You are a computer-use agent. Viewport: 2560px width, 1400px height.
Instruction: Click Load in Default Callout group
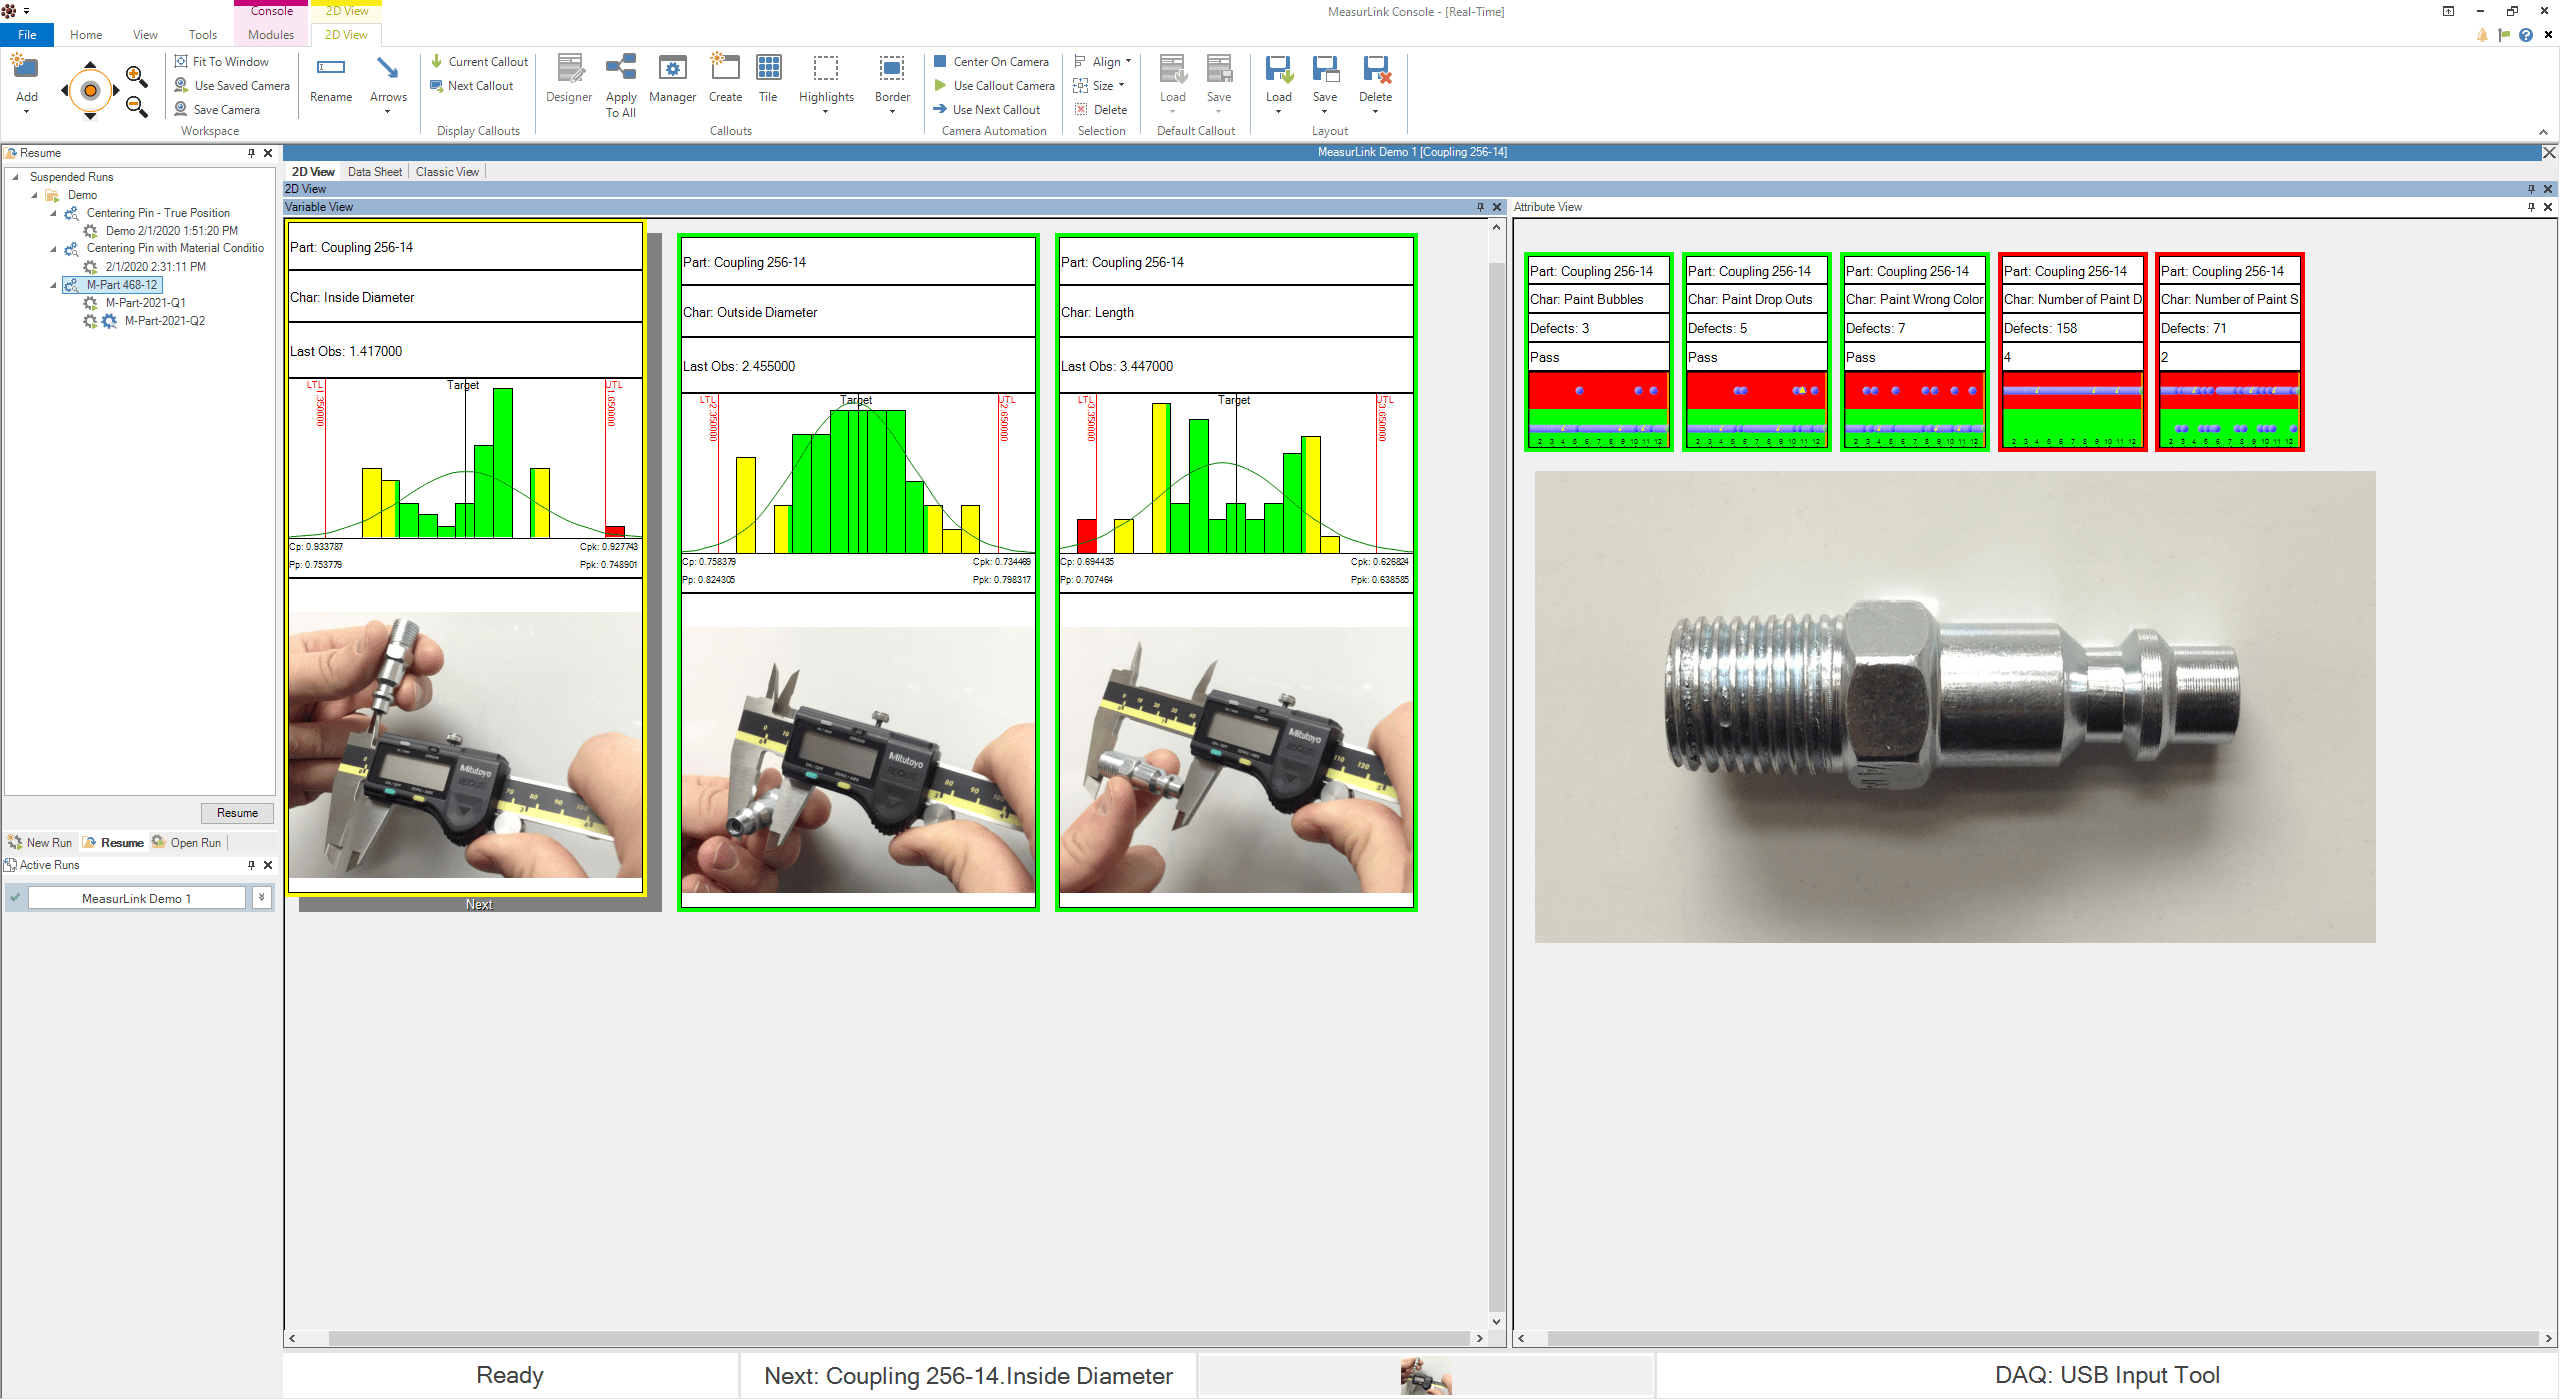pyautogui.click(x=1172, y=84)
